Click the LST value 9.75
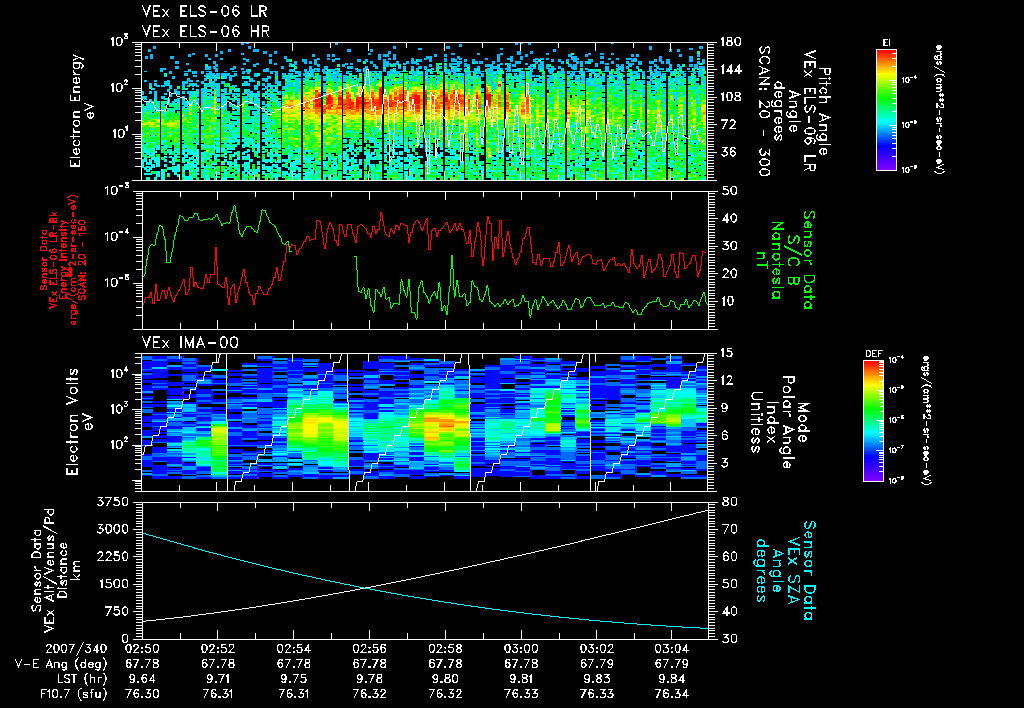The width and height of the screenshot is (1024, 708). (x=293, y=679)
